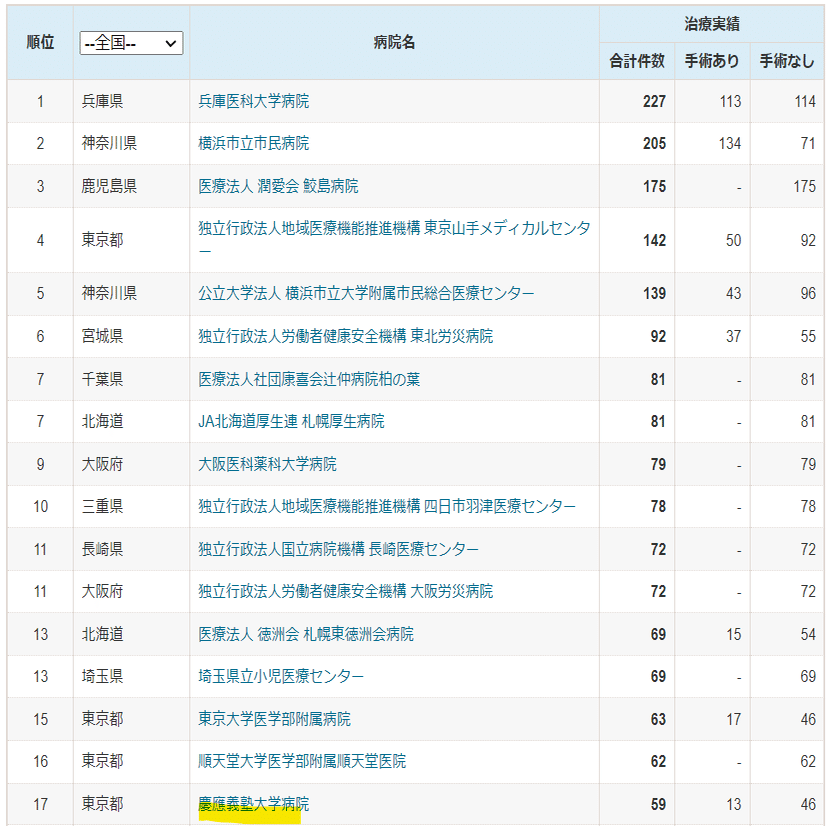826x826 pixels.
Task: Open 東京大学医学部附属病院 link
Action: point(274,719)
